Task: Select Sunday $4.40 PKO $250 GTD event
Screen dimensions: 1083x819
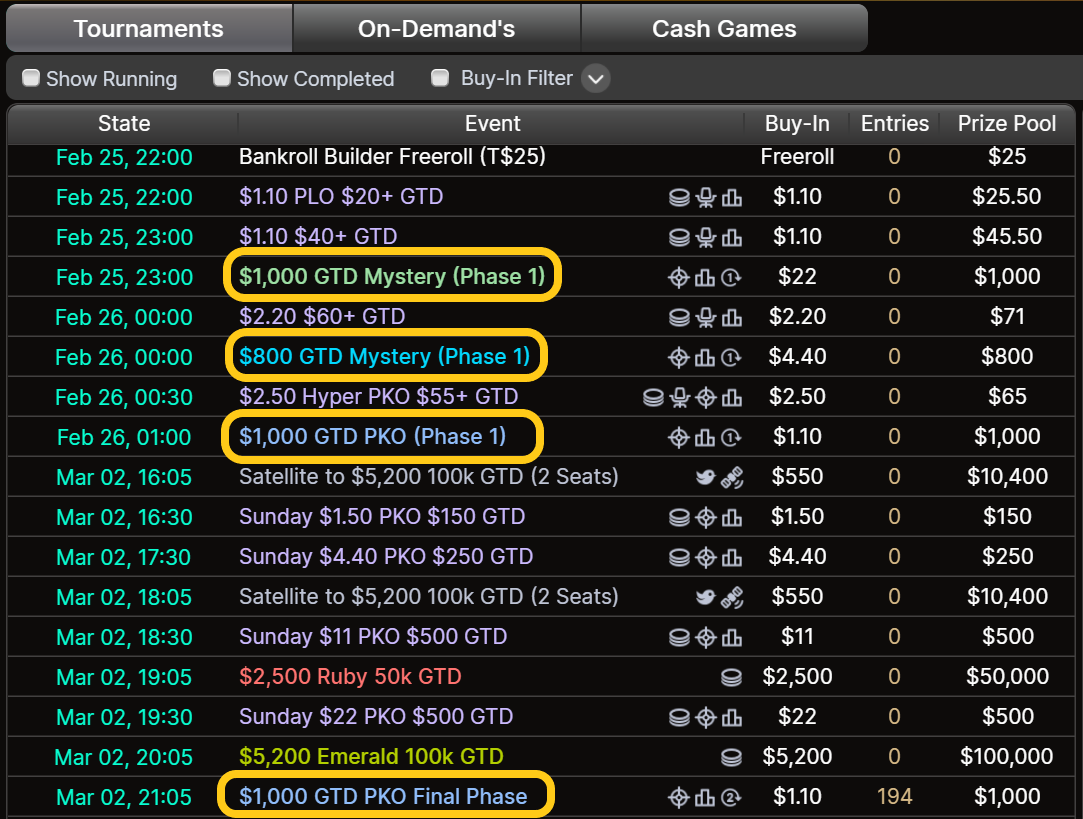Action: pyautogui.click(x=386, y=557)
